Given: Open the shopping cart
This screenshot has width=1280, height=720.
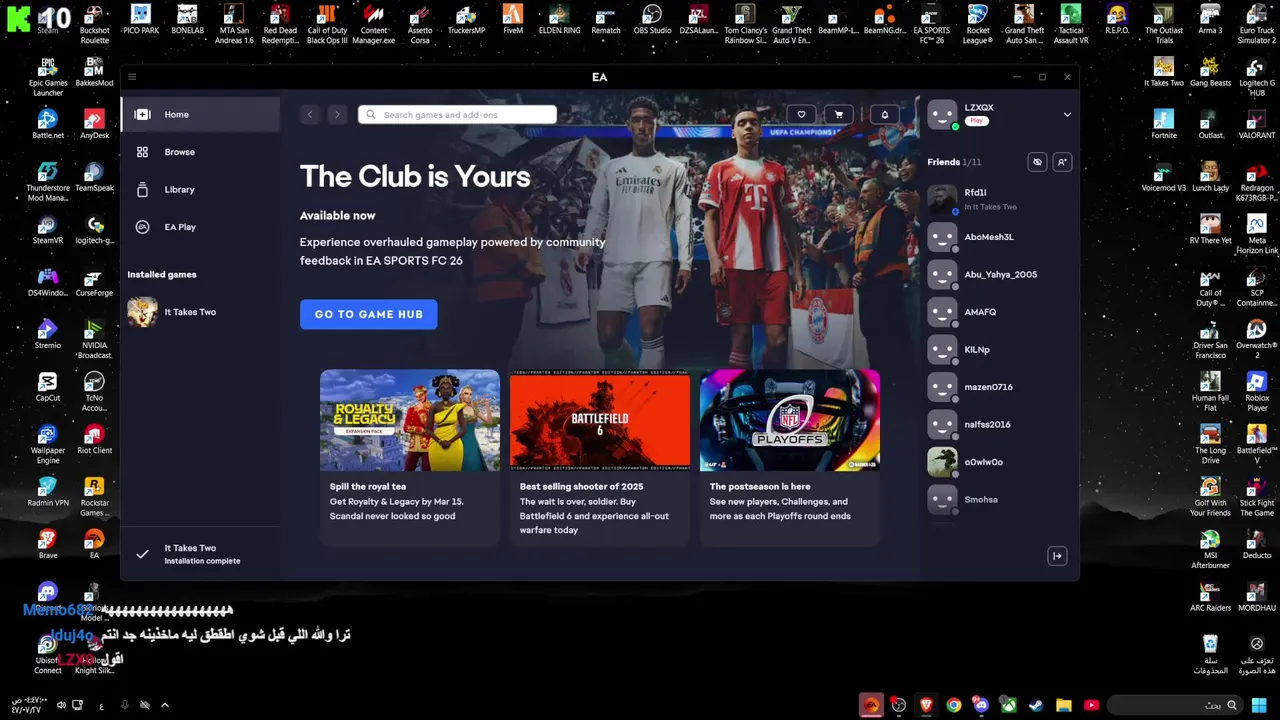Looking at the screenshot, I should pyautogui.click(x=839, y=115).
